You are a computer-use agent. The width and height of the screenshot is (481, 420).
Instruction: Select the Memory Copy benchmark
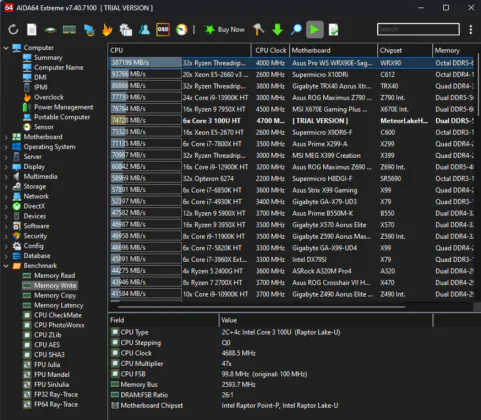tap(55, 295)
